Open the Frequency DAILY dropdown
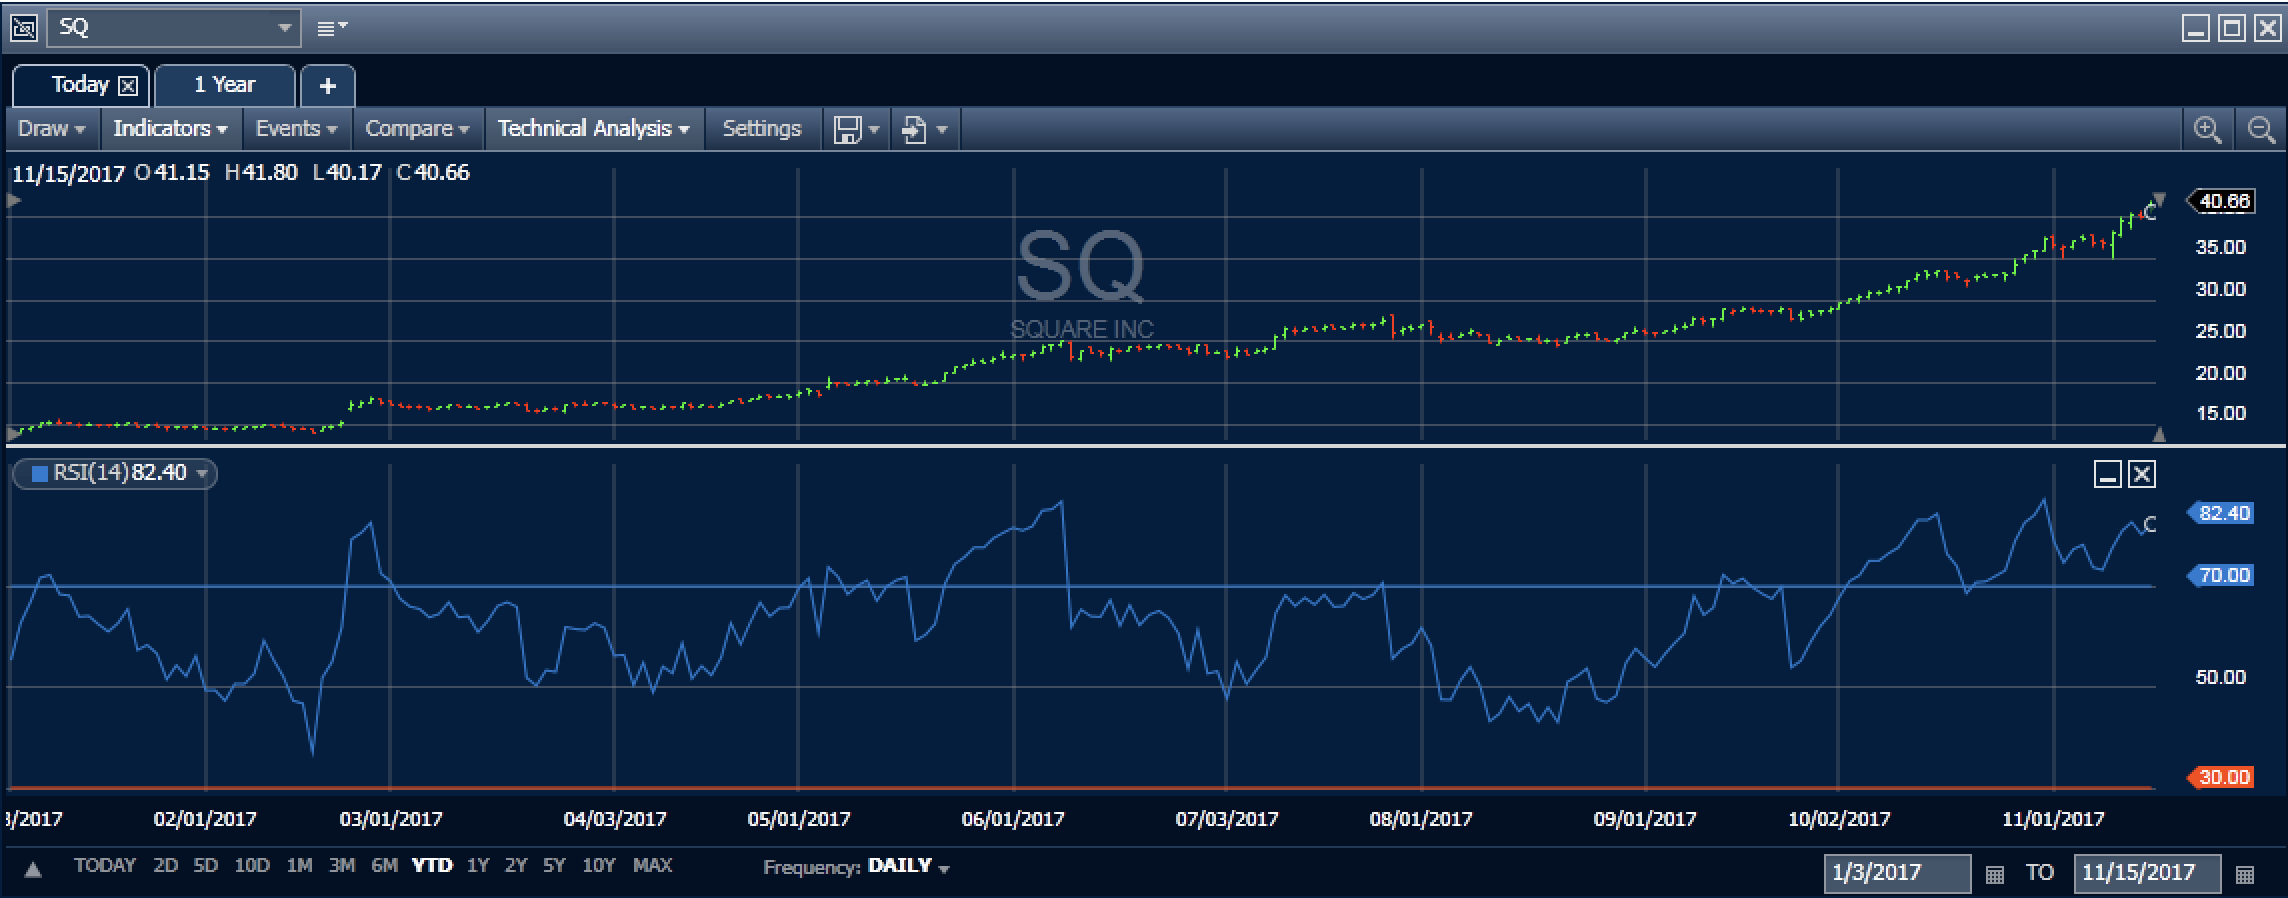Screen dimensions: 2288x898 click(x=908, y=867)
